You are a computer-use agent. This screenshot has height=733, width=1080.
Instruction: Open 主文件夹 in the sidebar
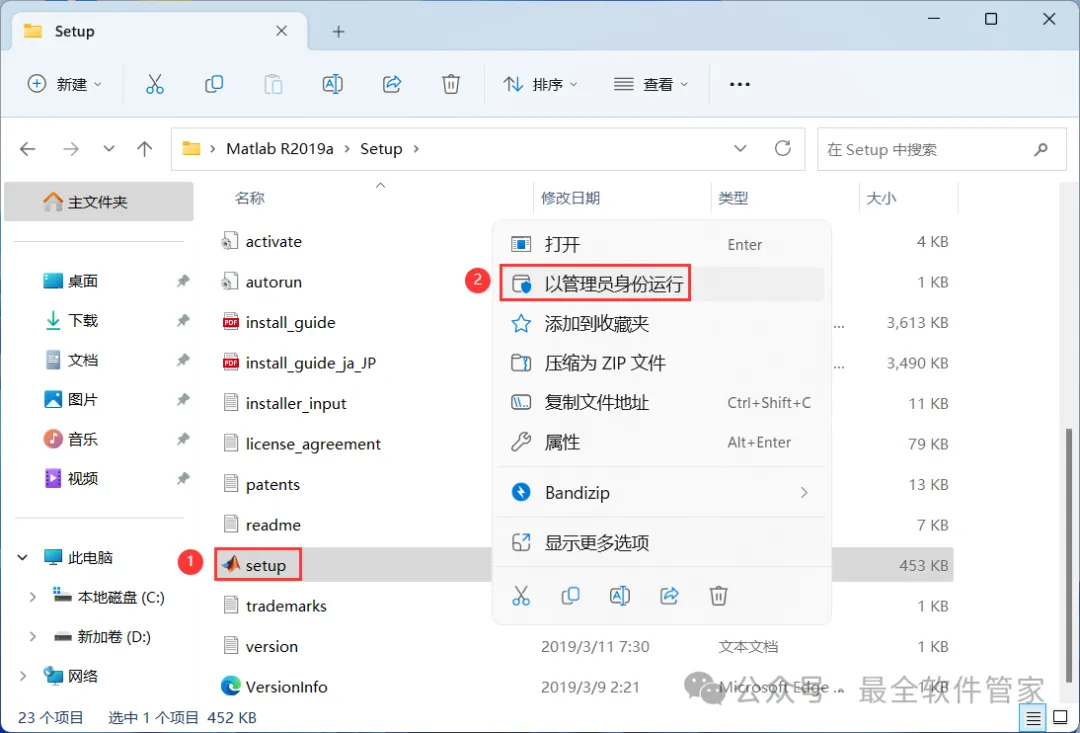click(x=98, y=202)
